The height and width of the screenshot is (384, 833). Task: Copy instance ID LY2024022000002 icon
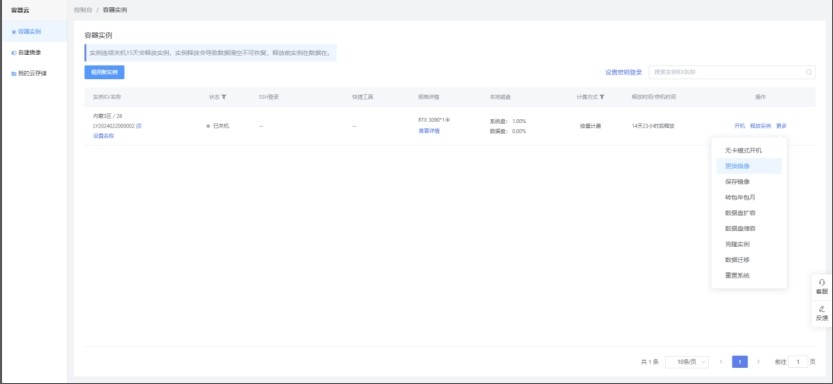click(x=139, y=126)
